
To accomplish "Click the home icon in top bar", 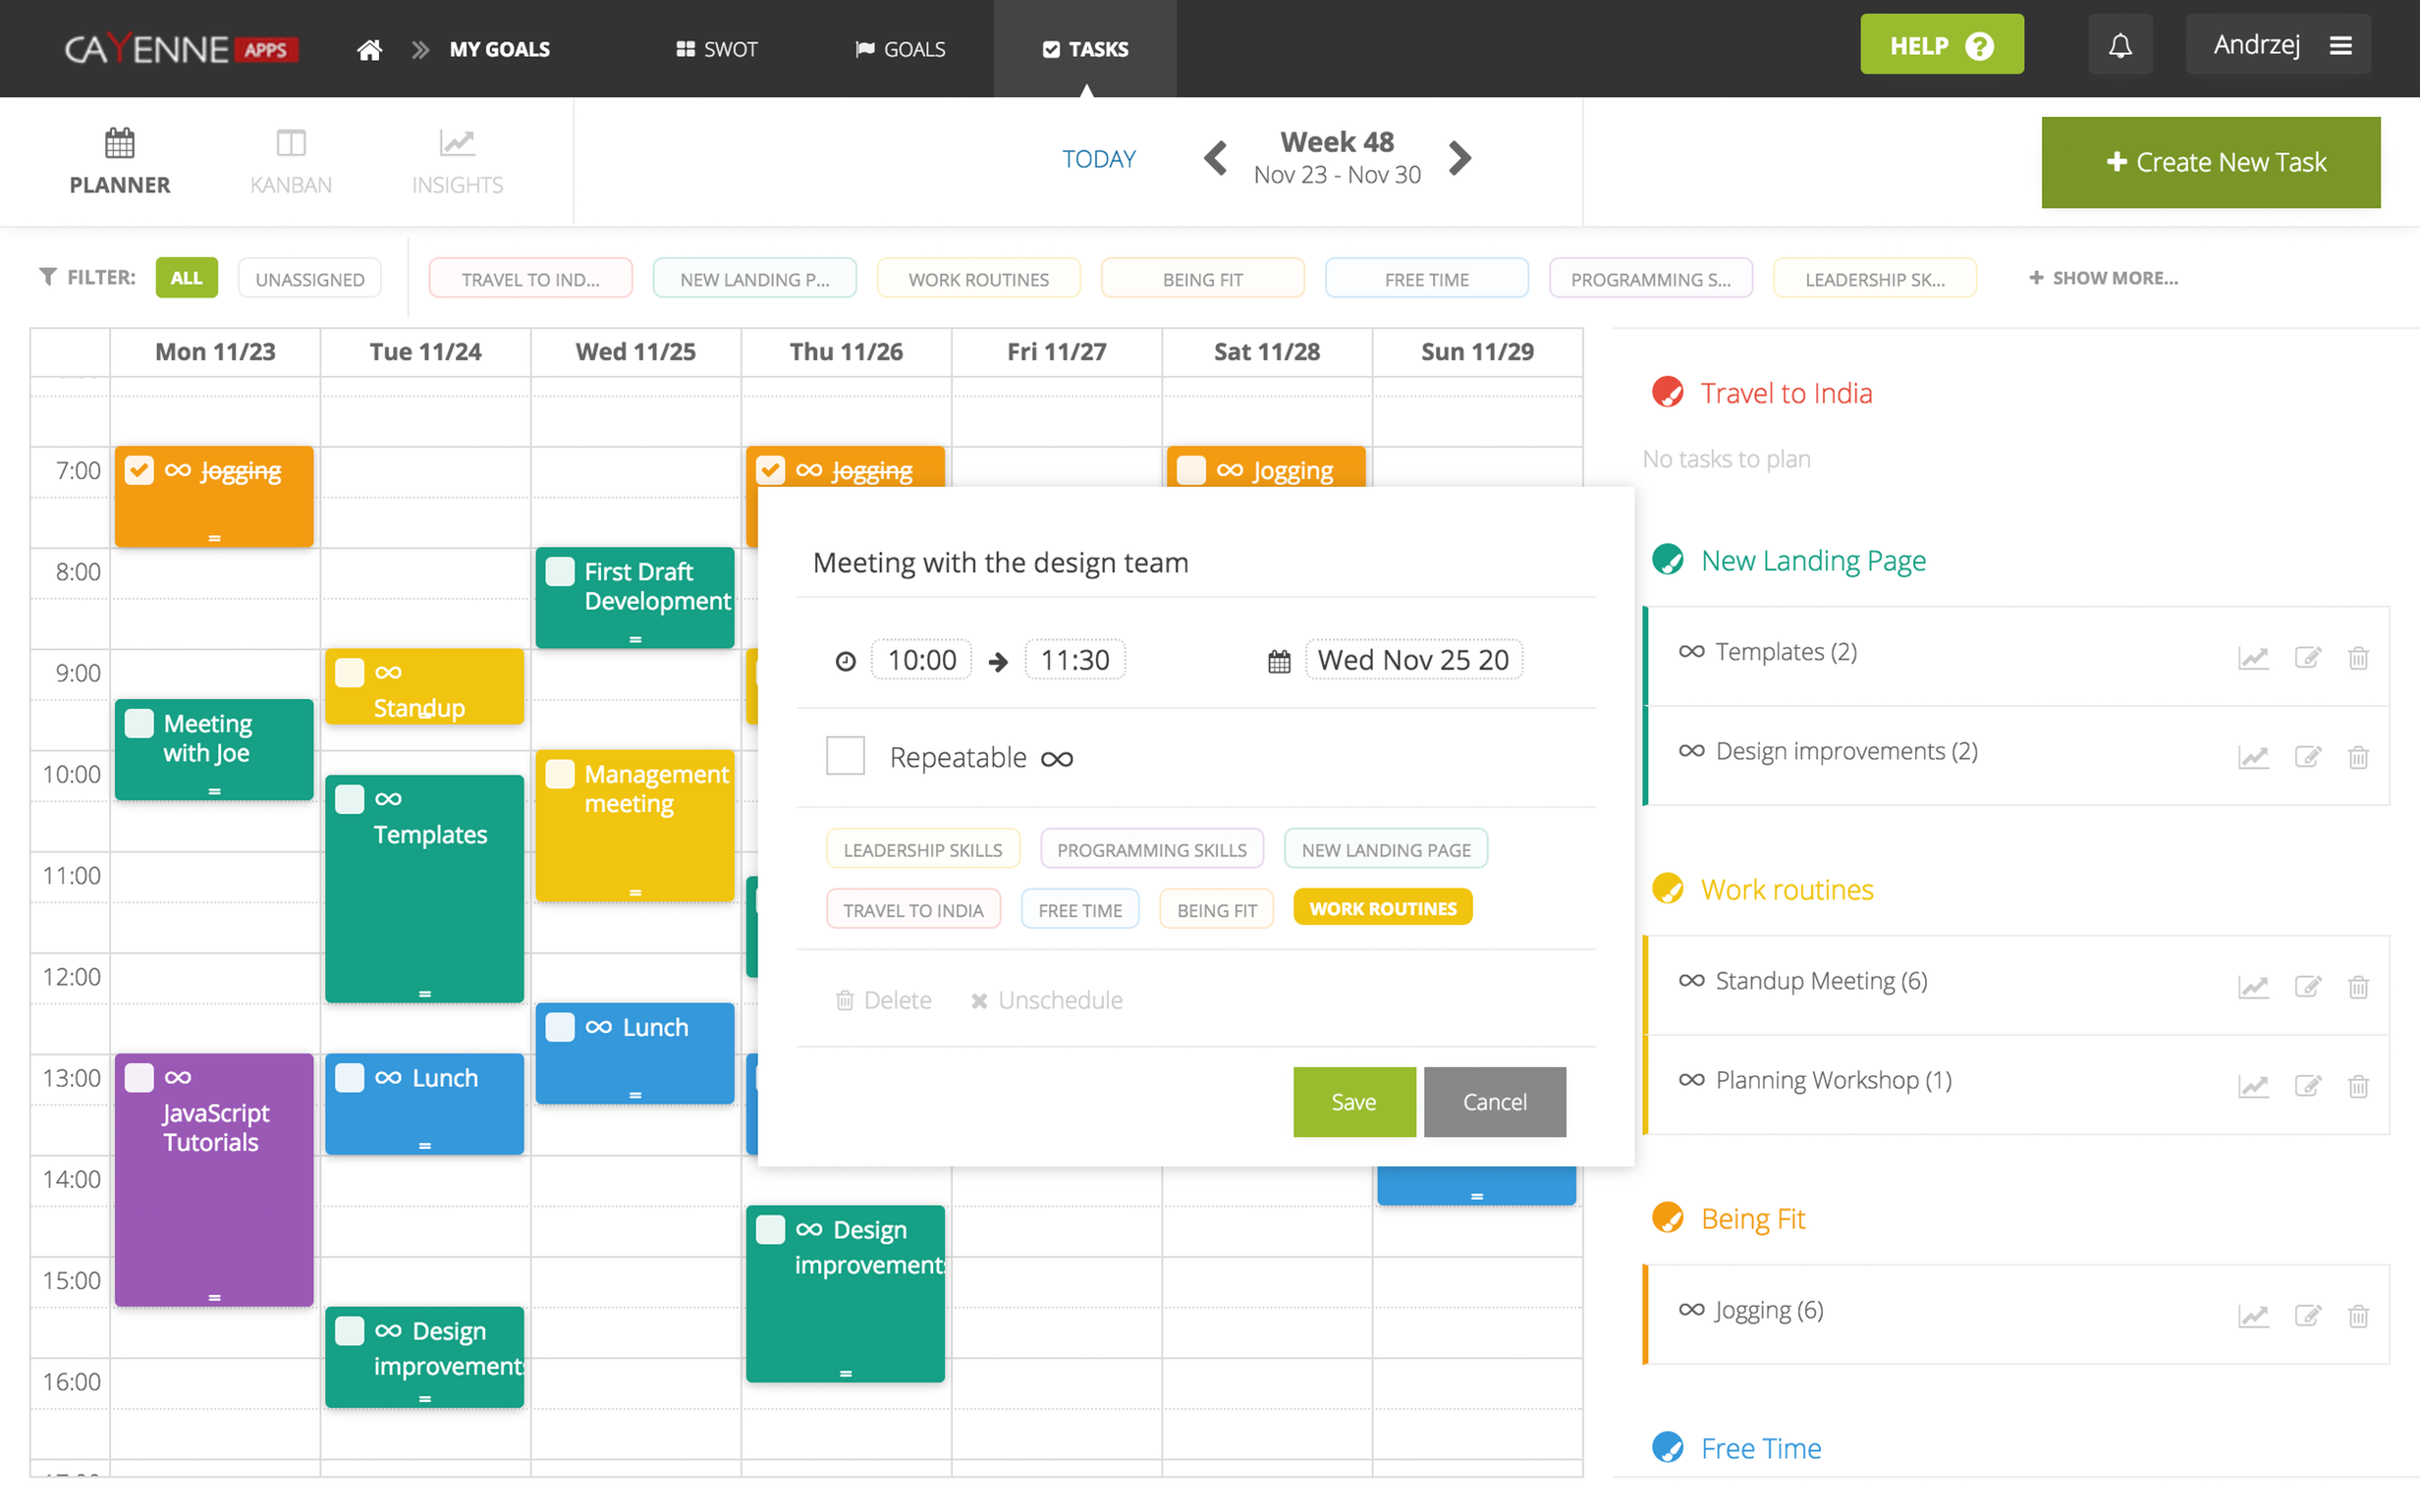I will [x=369, y=49].
